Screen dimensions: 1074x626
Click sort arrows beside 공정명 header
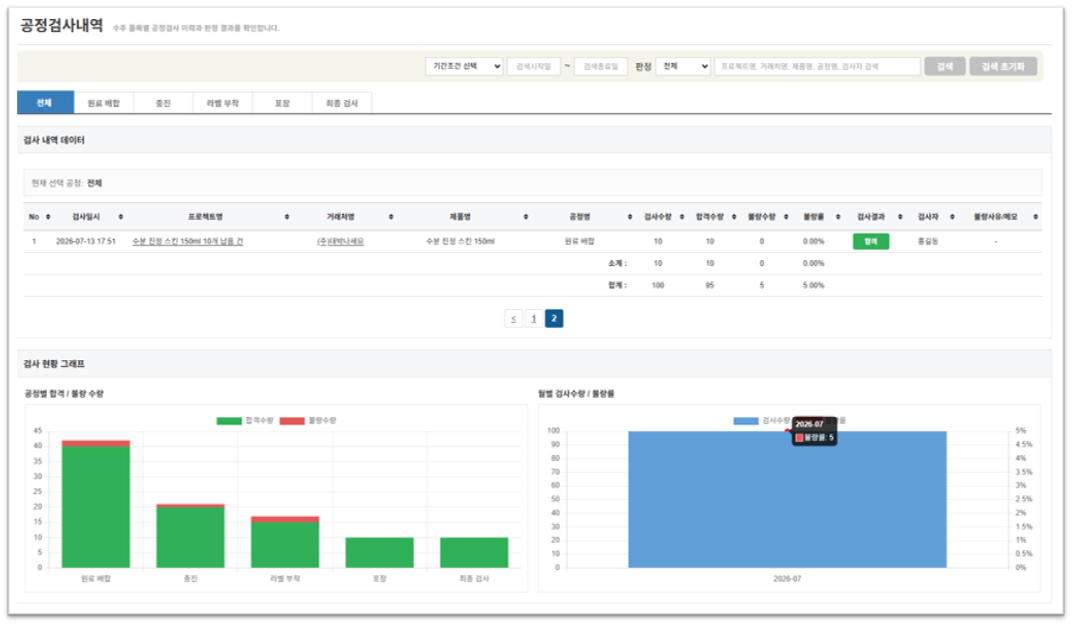(x=629, y=217)
